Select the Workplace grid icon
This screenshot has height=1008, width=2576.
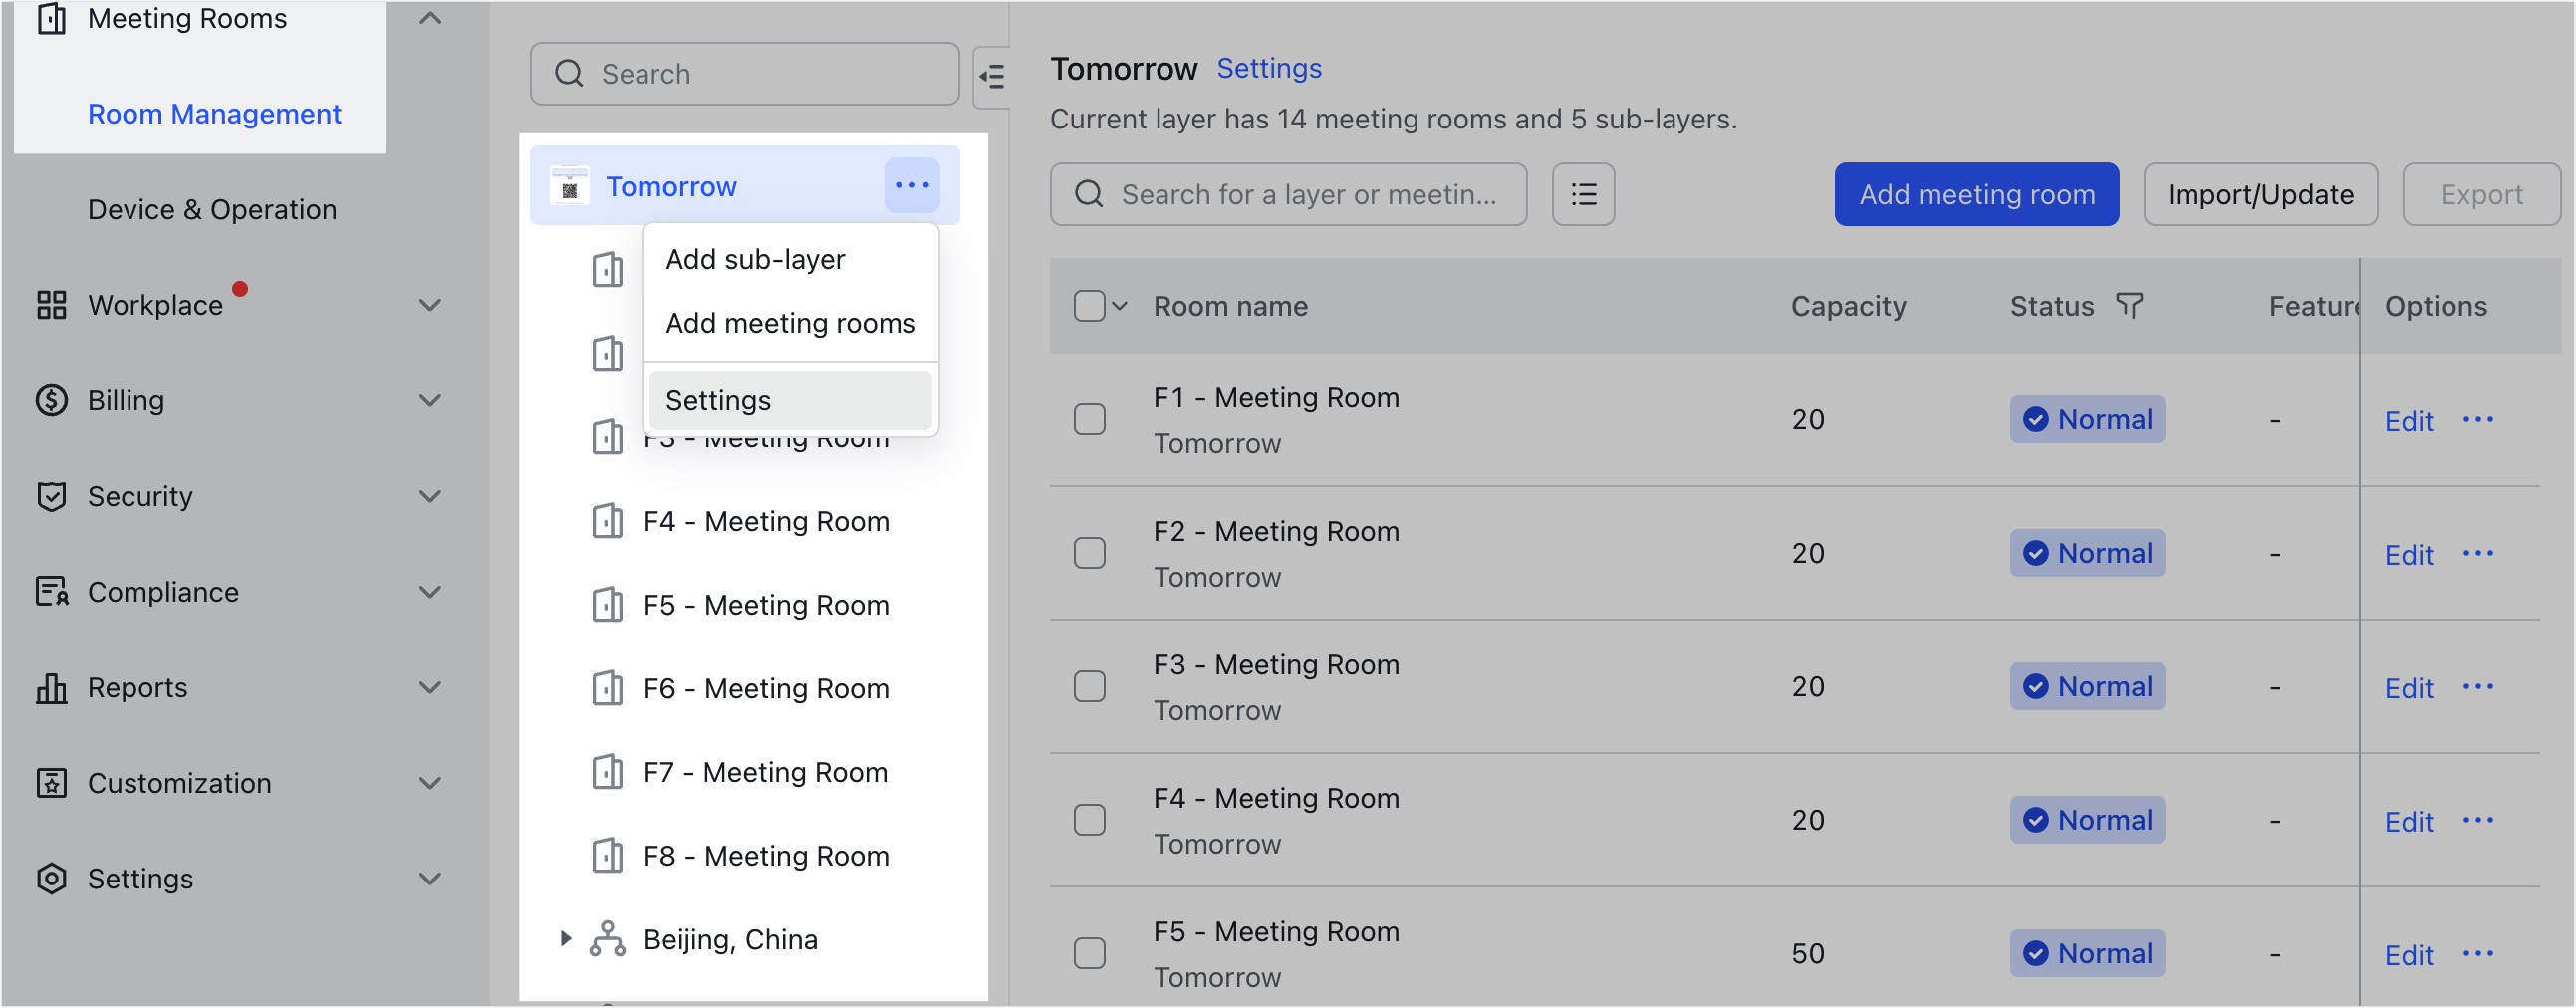pyautogui.click(x=52, y=304)
